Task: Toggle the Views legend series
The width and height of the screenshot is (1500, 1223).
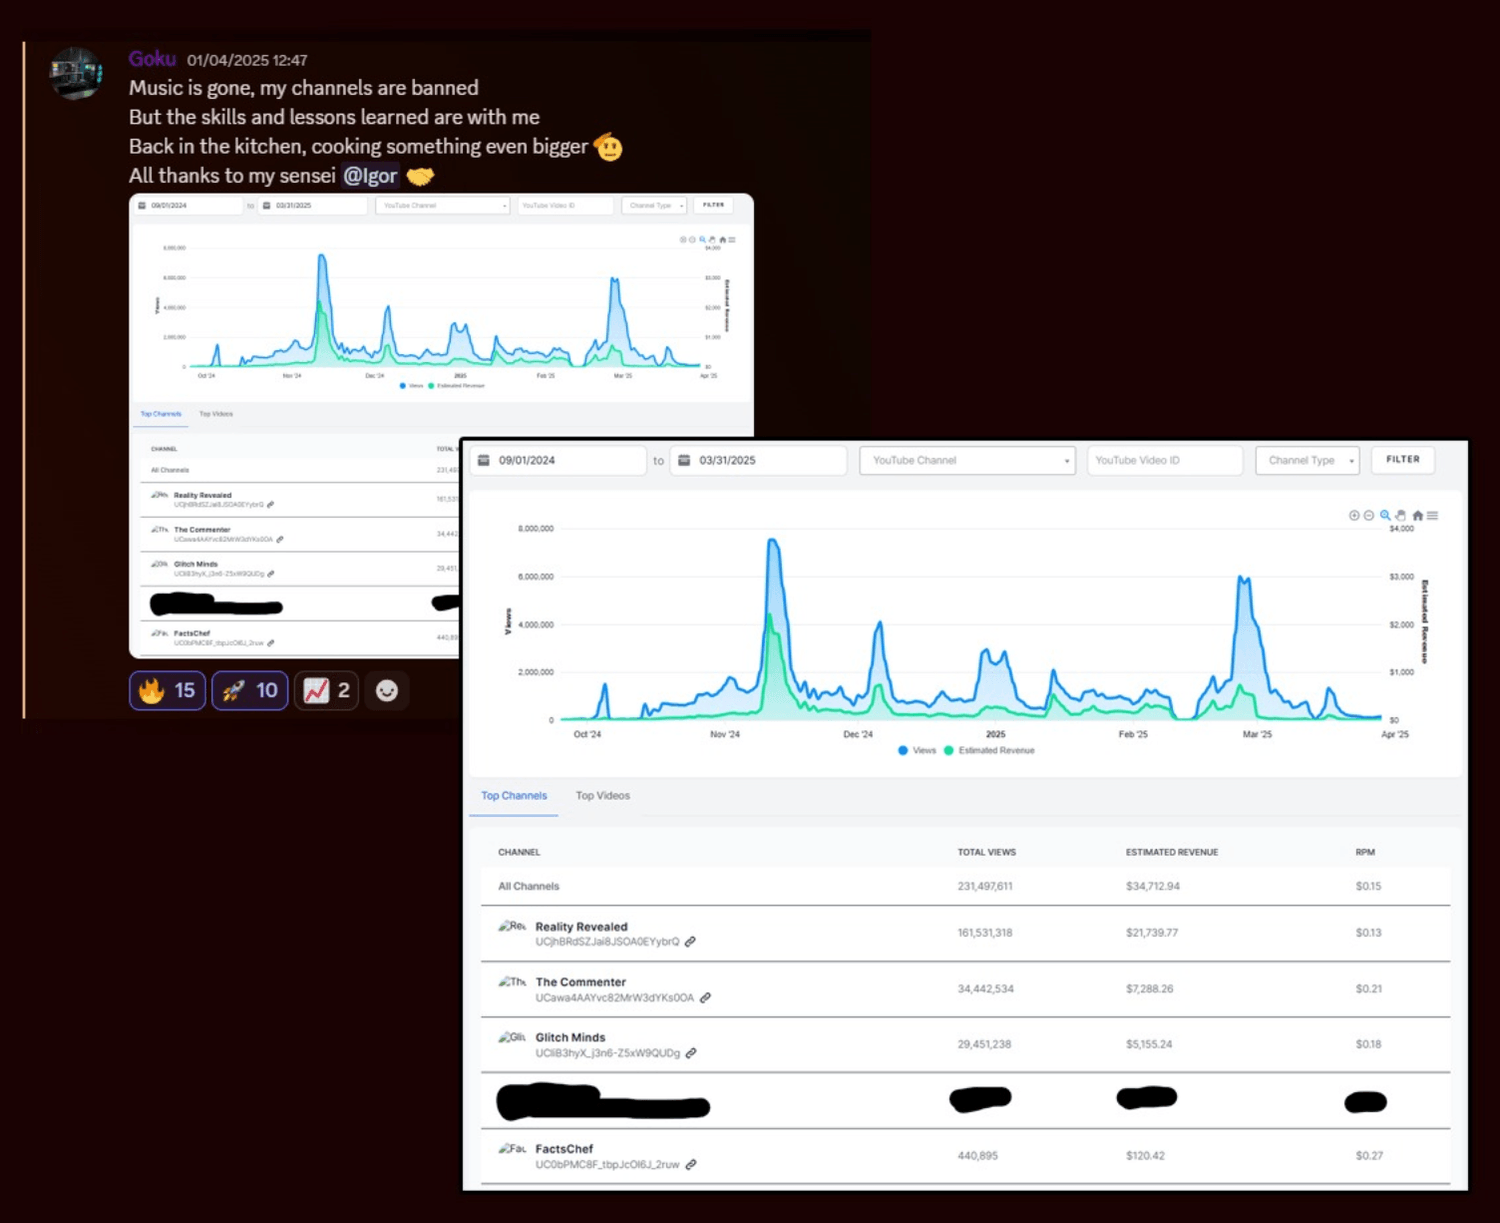Action: coord(917,751)
